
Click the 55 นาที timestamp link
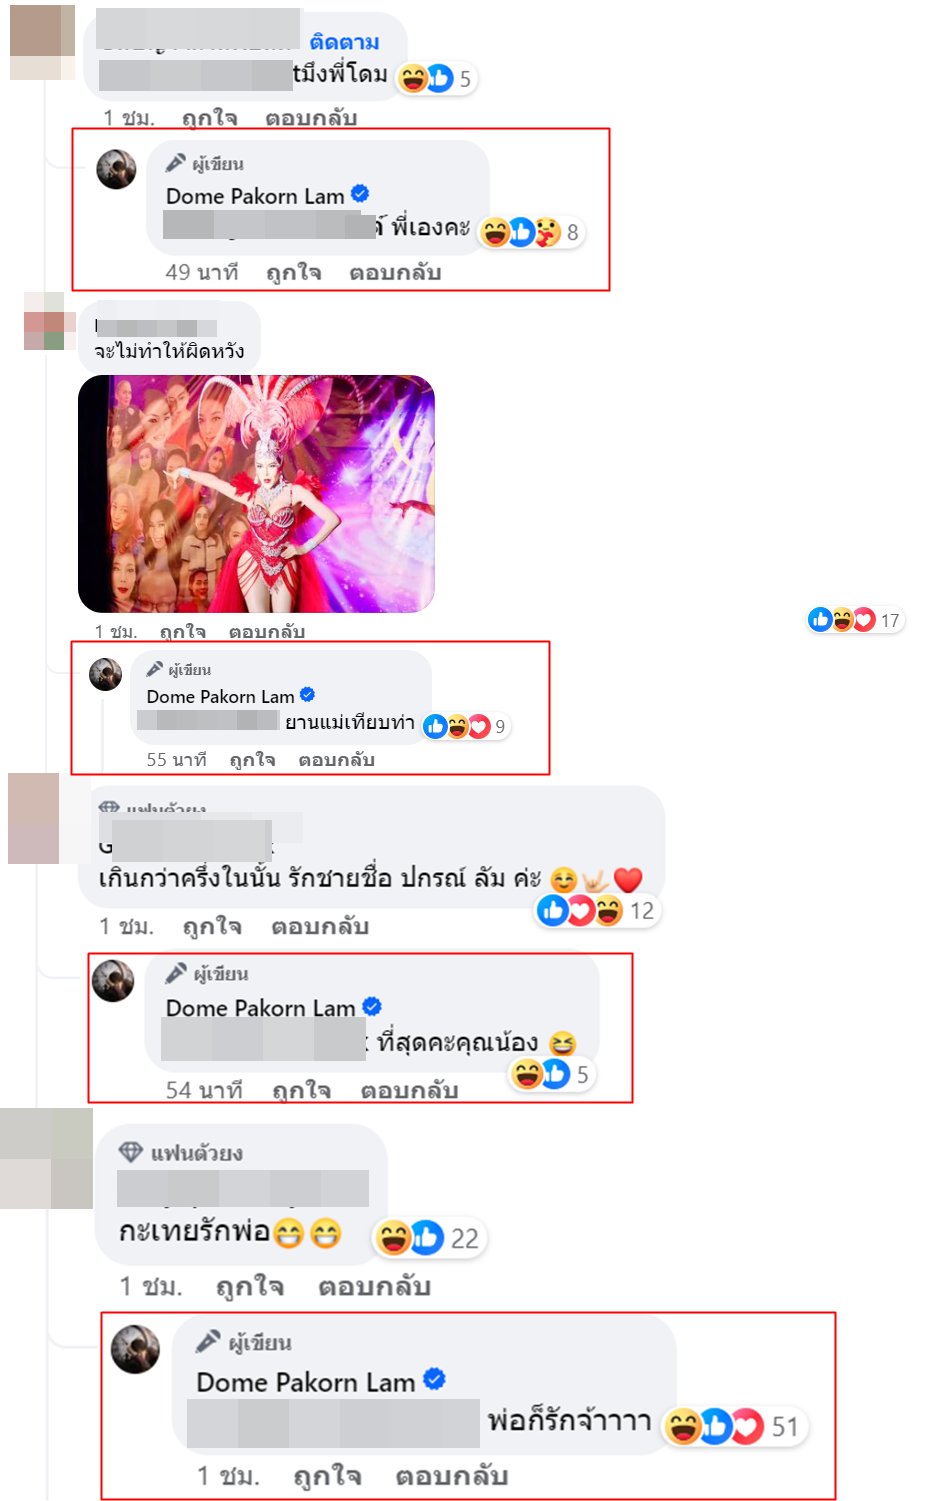(x=176, y=760)
